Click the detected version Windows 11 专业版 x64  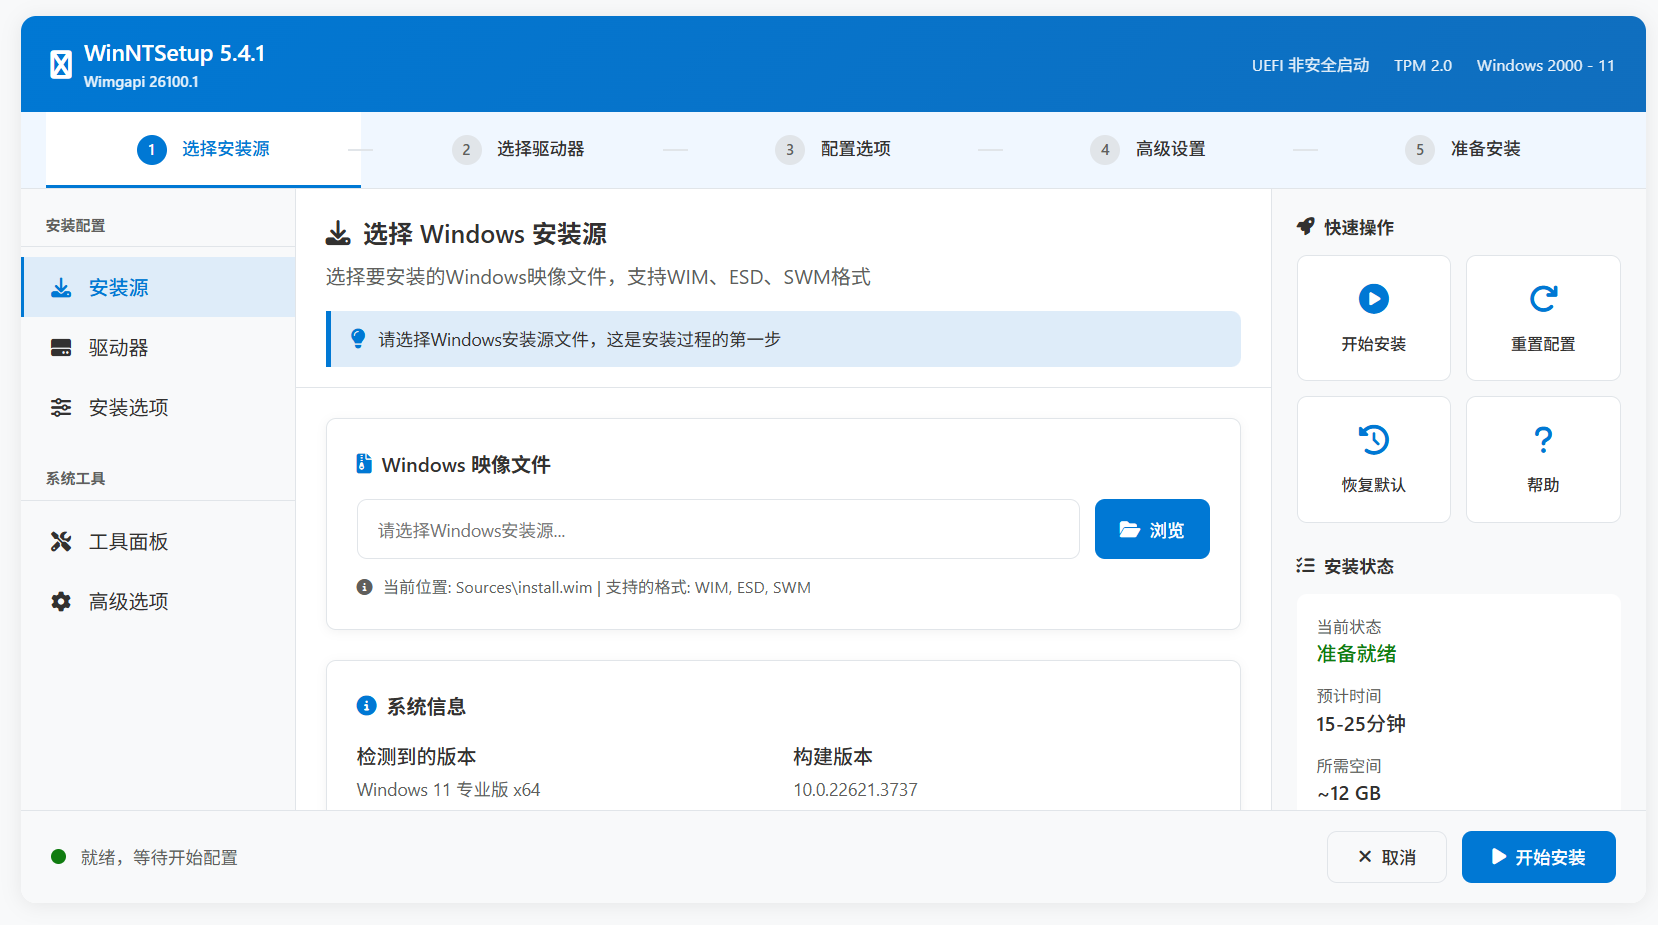(448, 790)
